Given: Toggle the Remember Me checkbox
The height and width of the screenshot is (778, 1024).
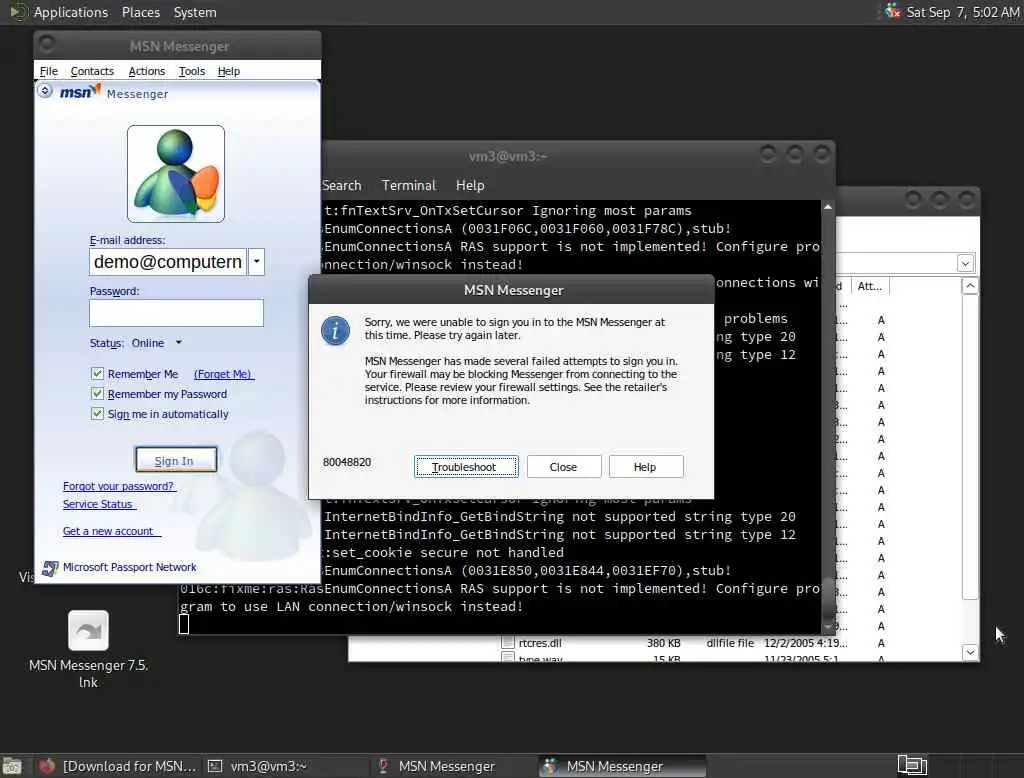Looking at the screenshot, I should (x=97, y=374).
